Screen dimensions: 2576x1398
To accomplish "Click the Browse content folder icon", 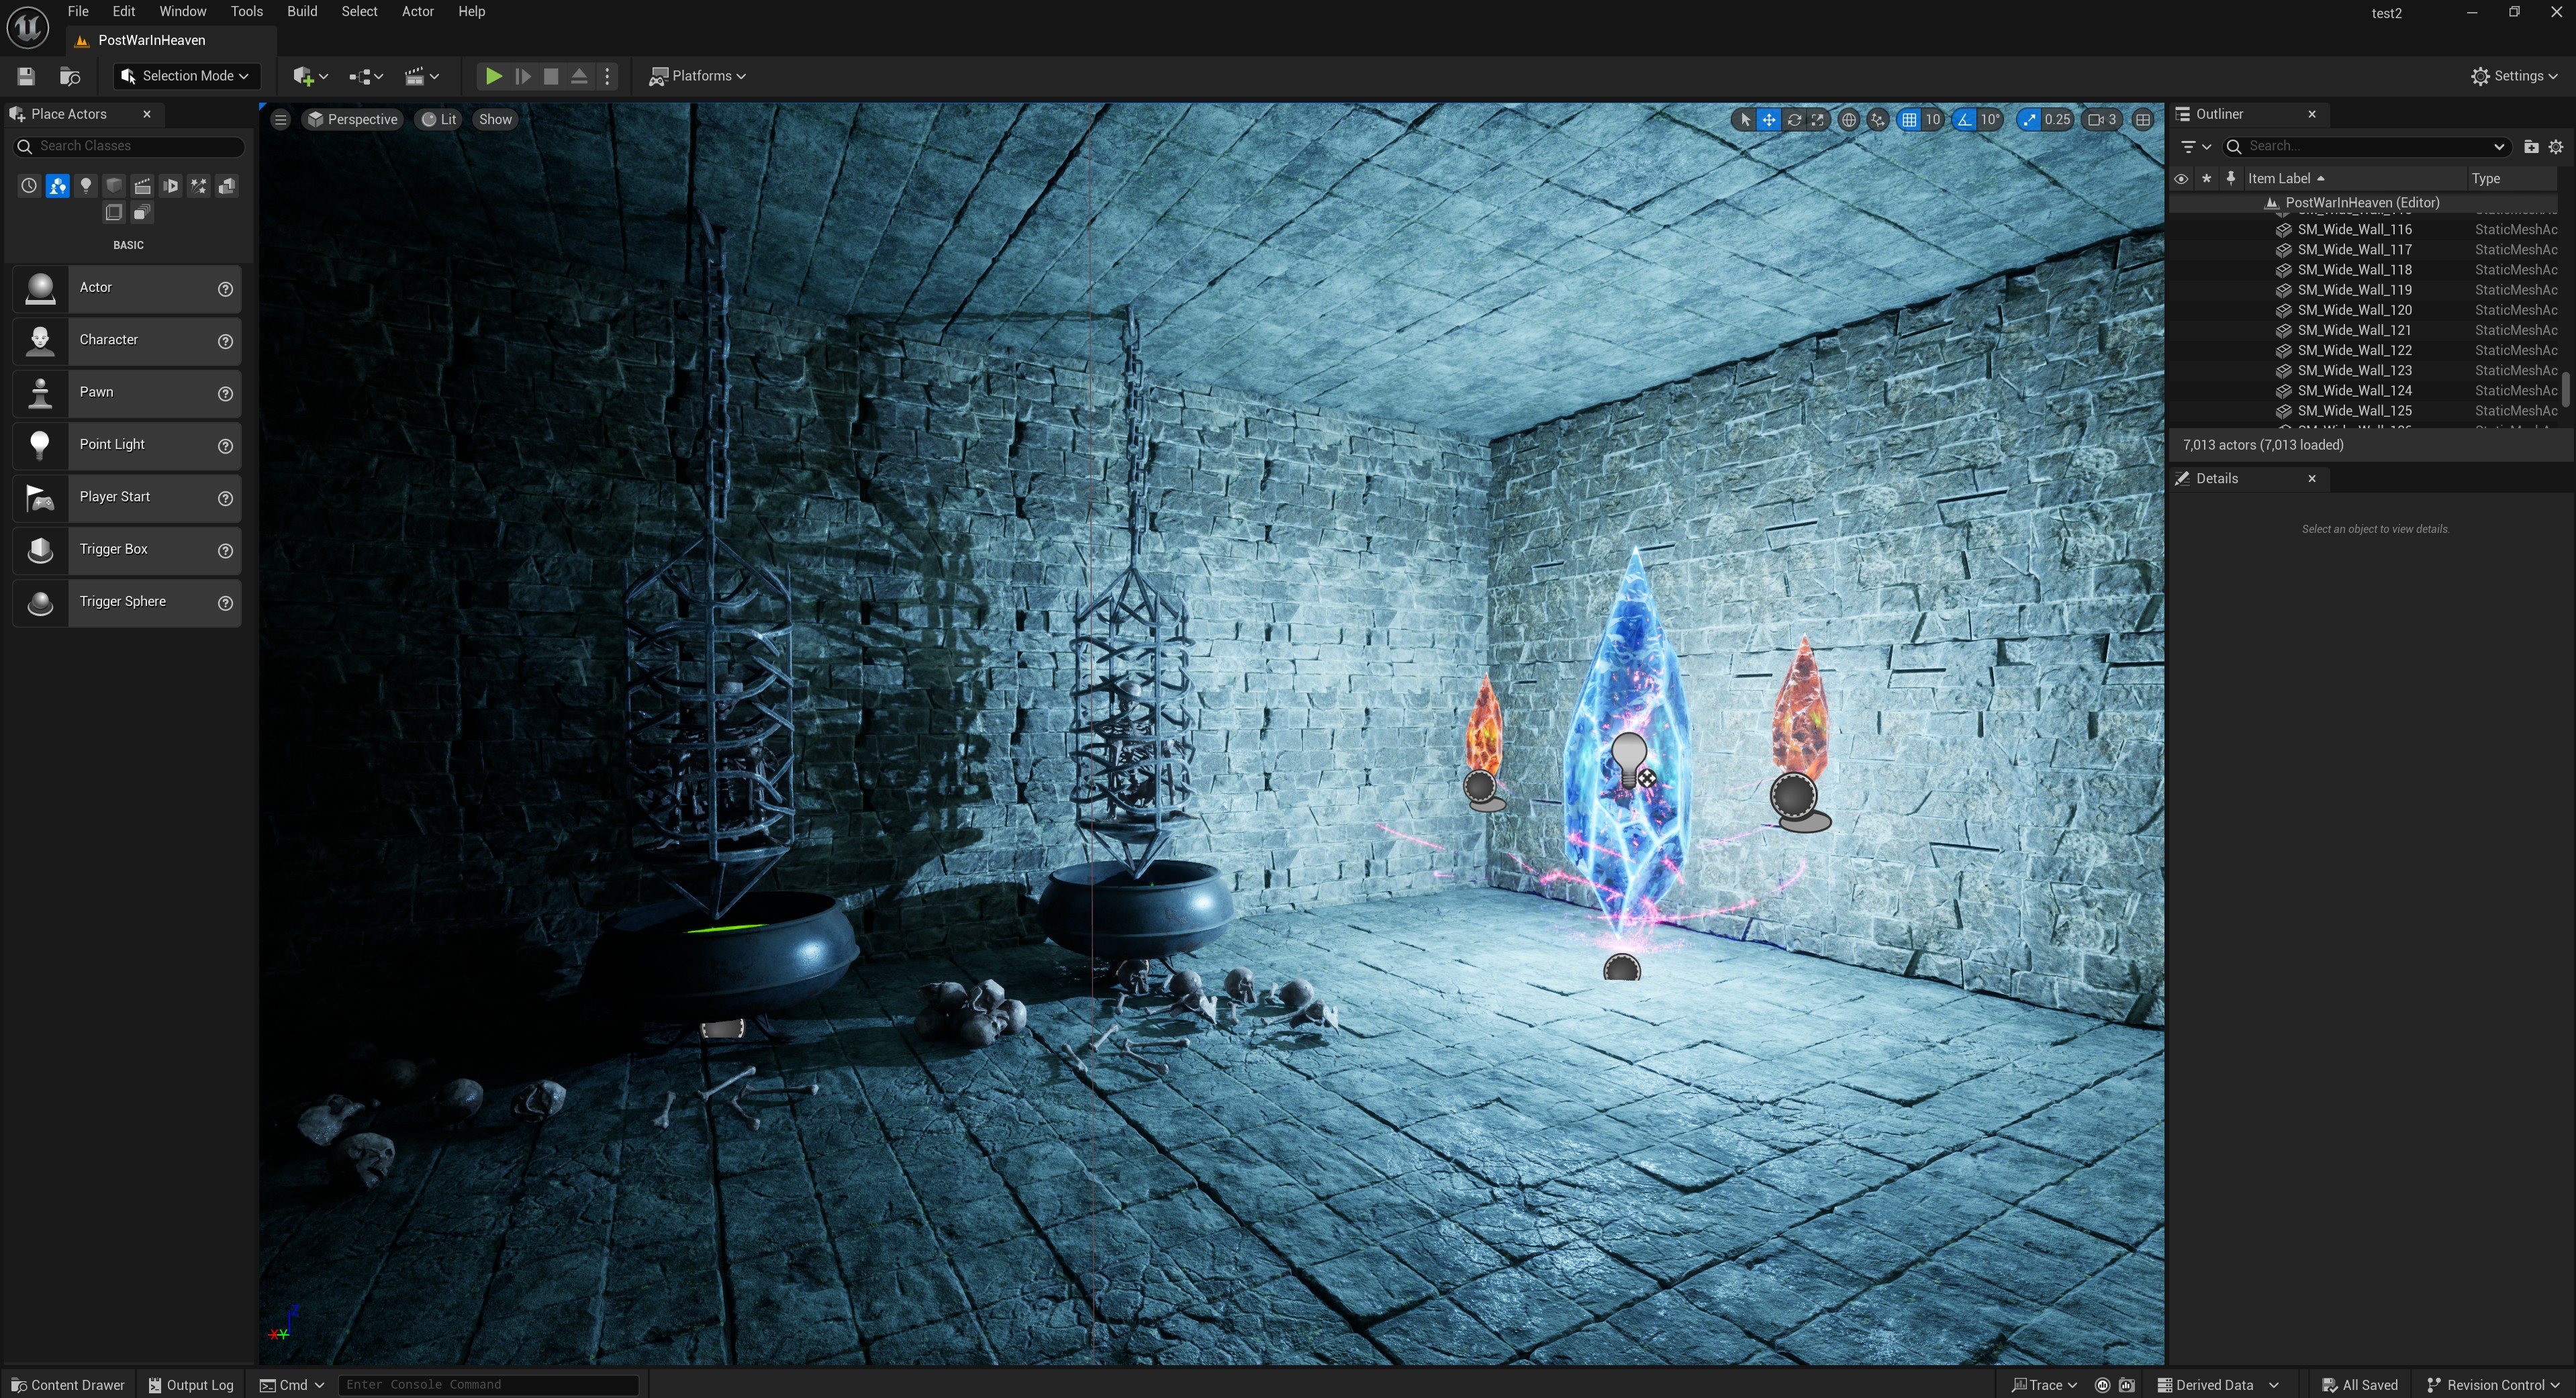I will point(70,76).
